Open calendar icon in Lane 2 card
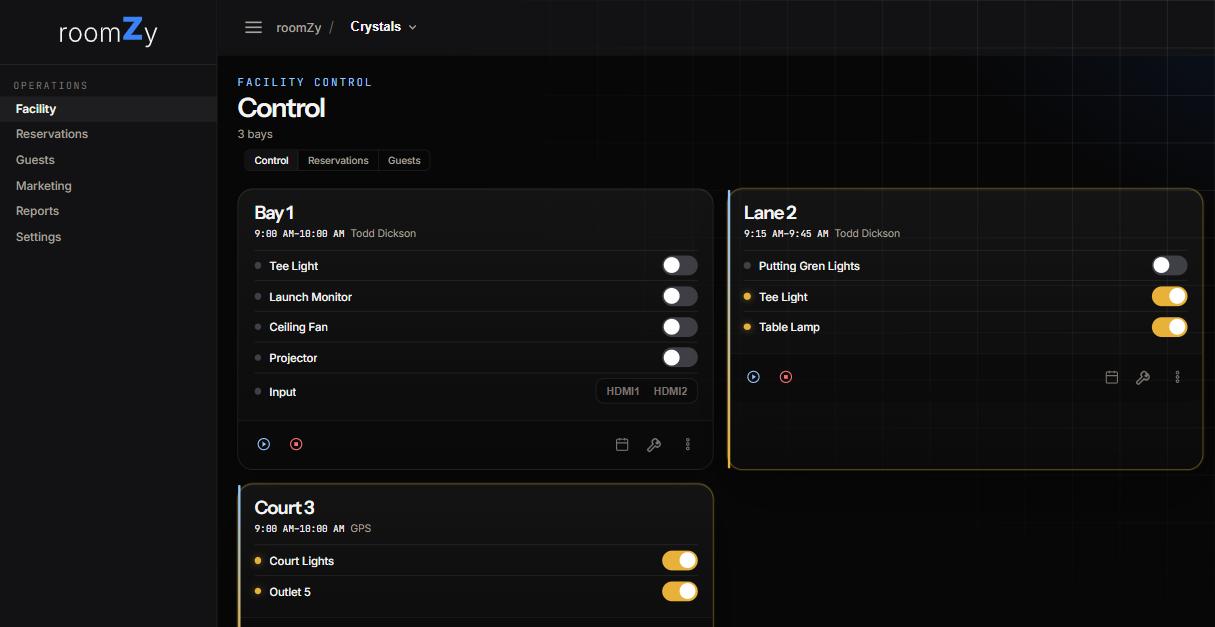This screenshot has width=1215, height=627. click(1112, 378)
